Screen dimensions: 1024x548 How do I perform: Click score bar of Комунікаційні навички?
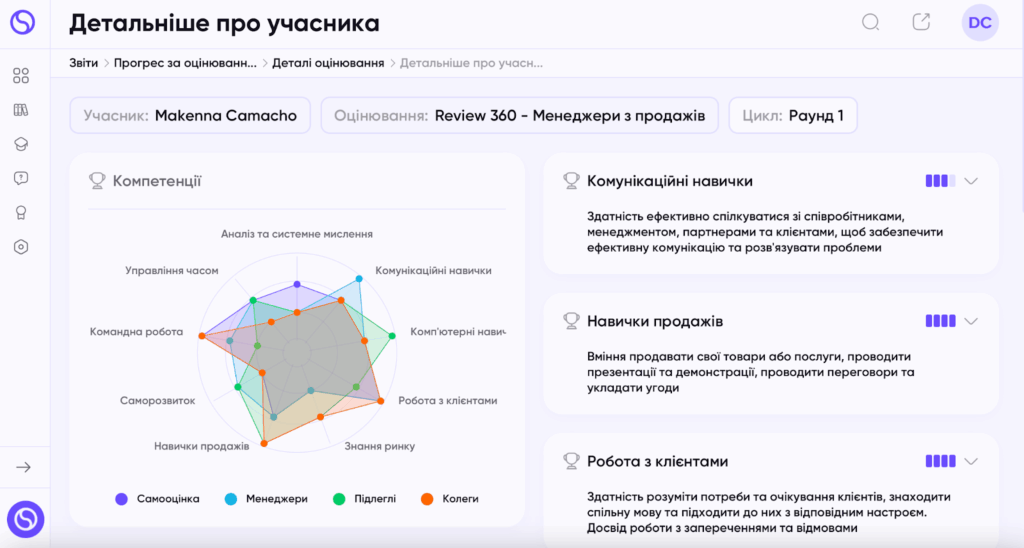point(940,181)
